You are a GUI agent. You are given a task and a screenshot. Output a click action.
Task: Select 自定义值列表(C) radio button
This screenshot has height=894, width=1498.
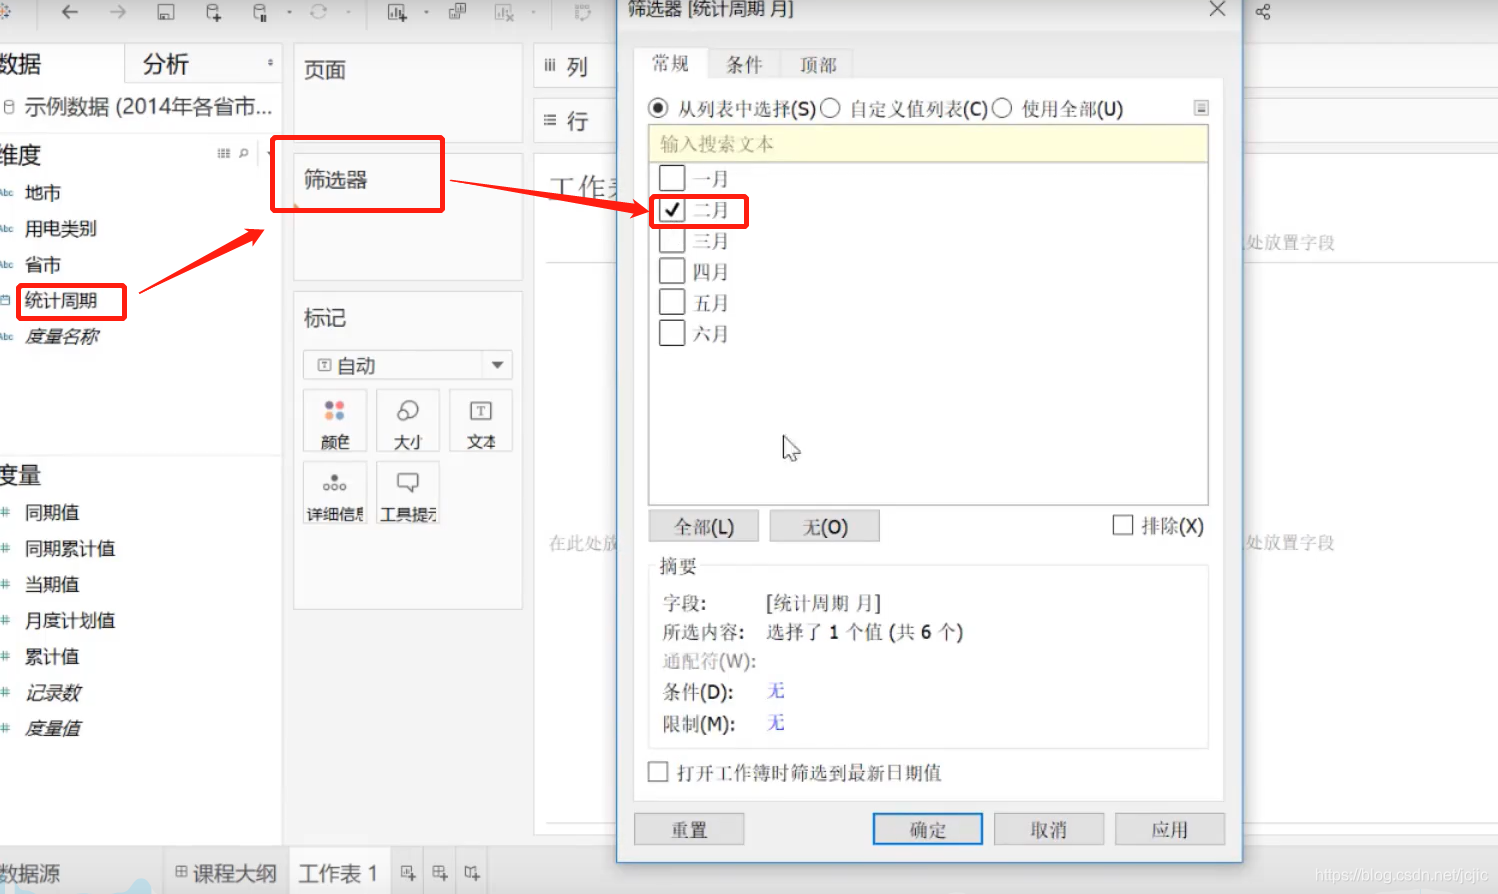click(x=830, y=108)
